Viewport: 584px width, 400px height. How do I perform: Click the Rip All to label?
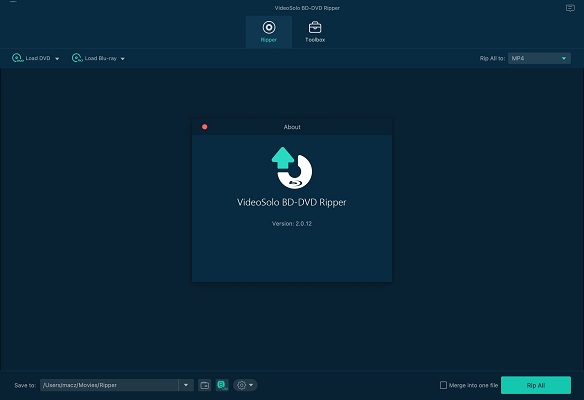point(492,58)
